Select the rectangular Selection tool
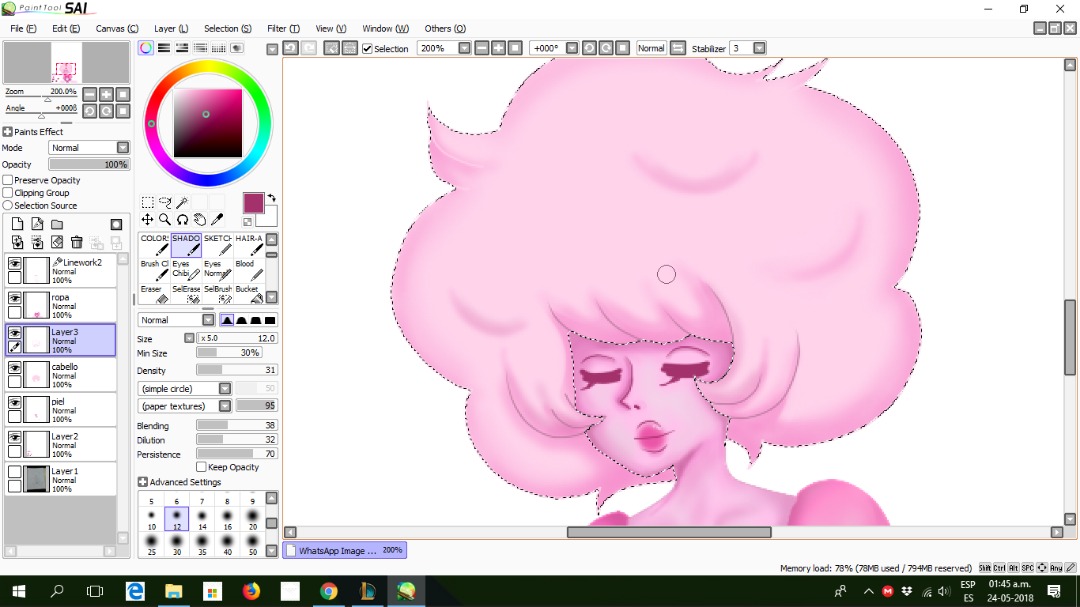The width and height of the screenshot is (1080, 607). pos(147,202)
